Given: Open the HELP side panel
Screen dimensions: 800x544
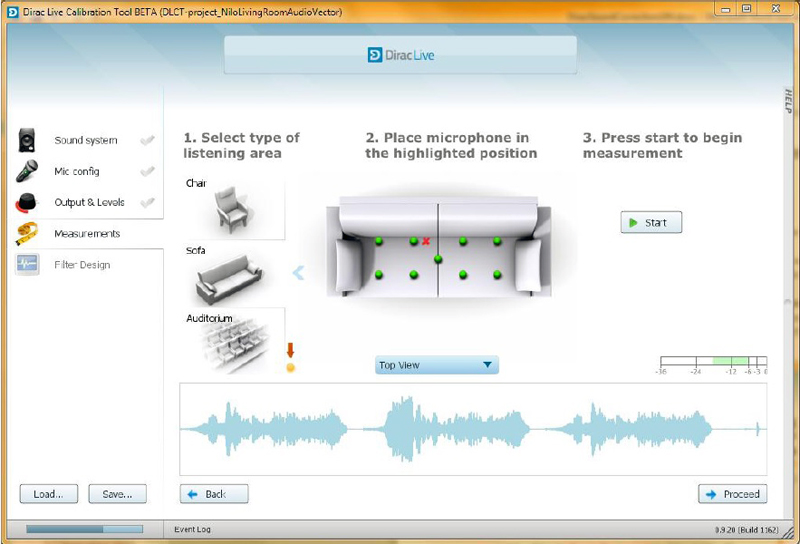Looking at the screenshot, I should (x=788, y=101).
